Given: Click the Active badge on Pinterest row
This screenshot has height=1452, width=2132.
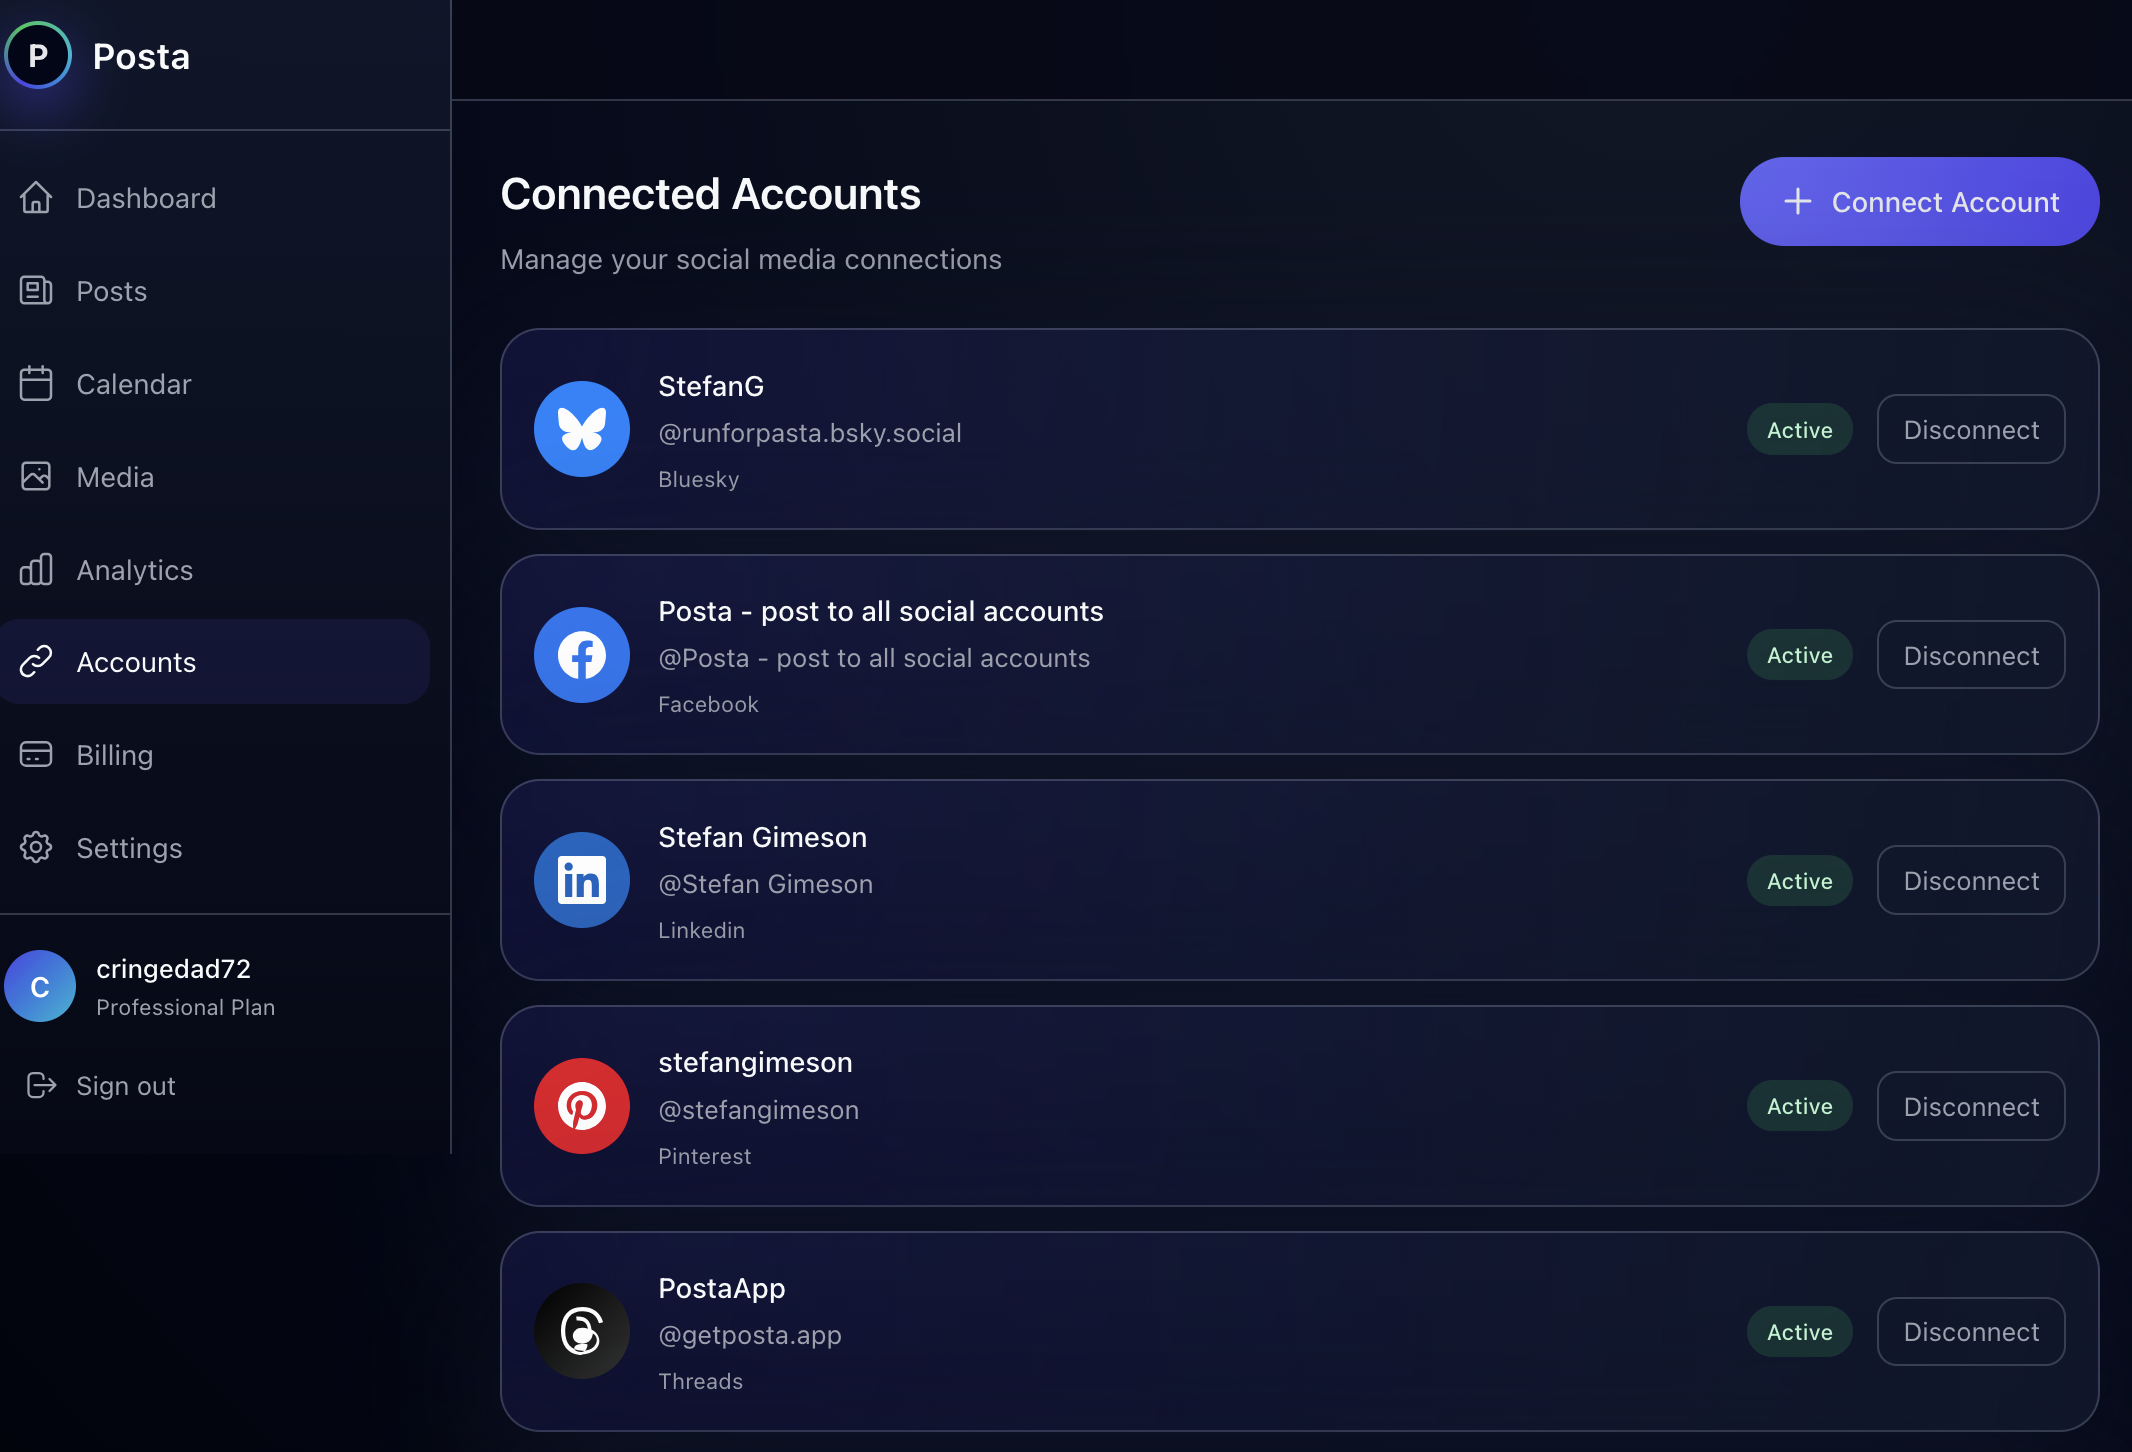Looking at the screenshot, I should tap(1800, 1106).
